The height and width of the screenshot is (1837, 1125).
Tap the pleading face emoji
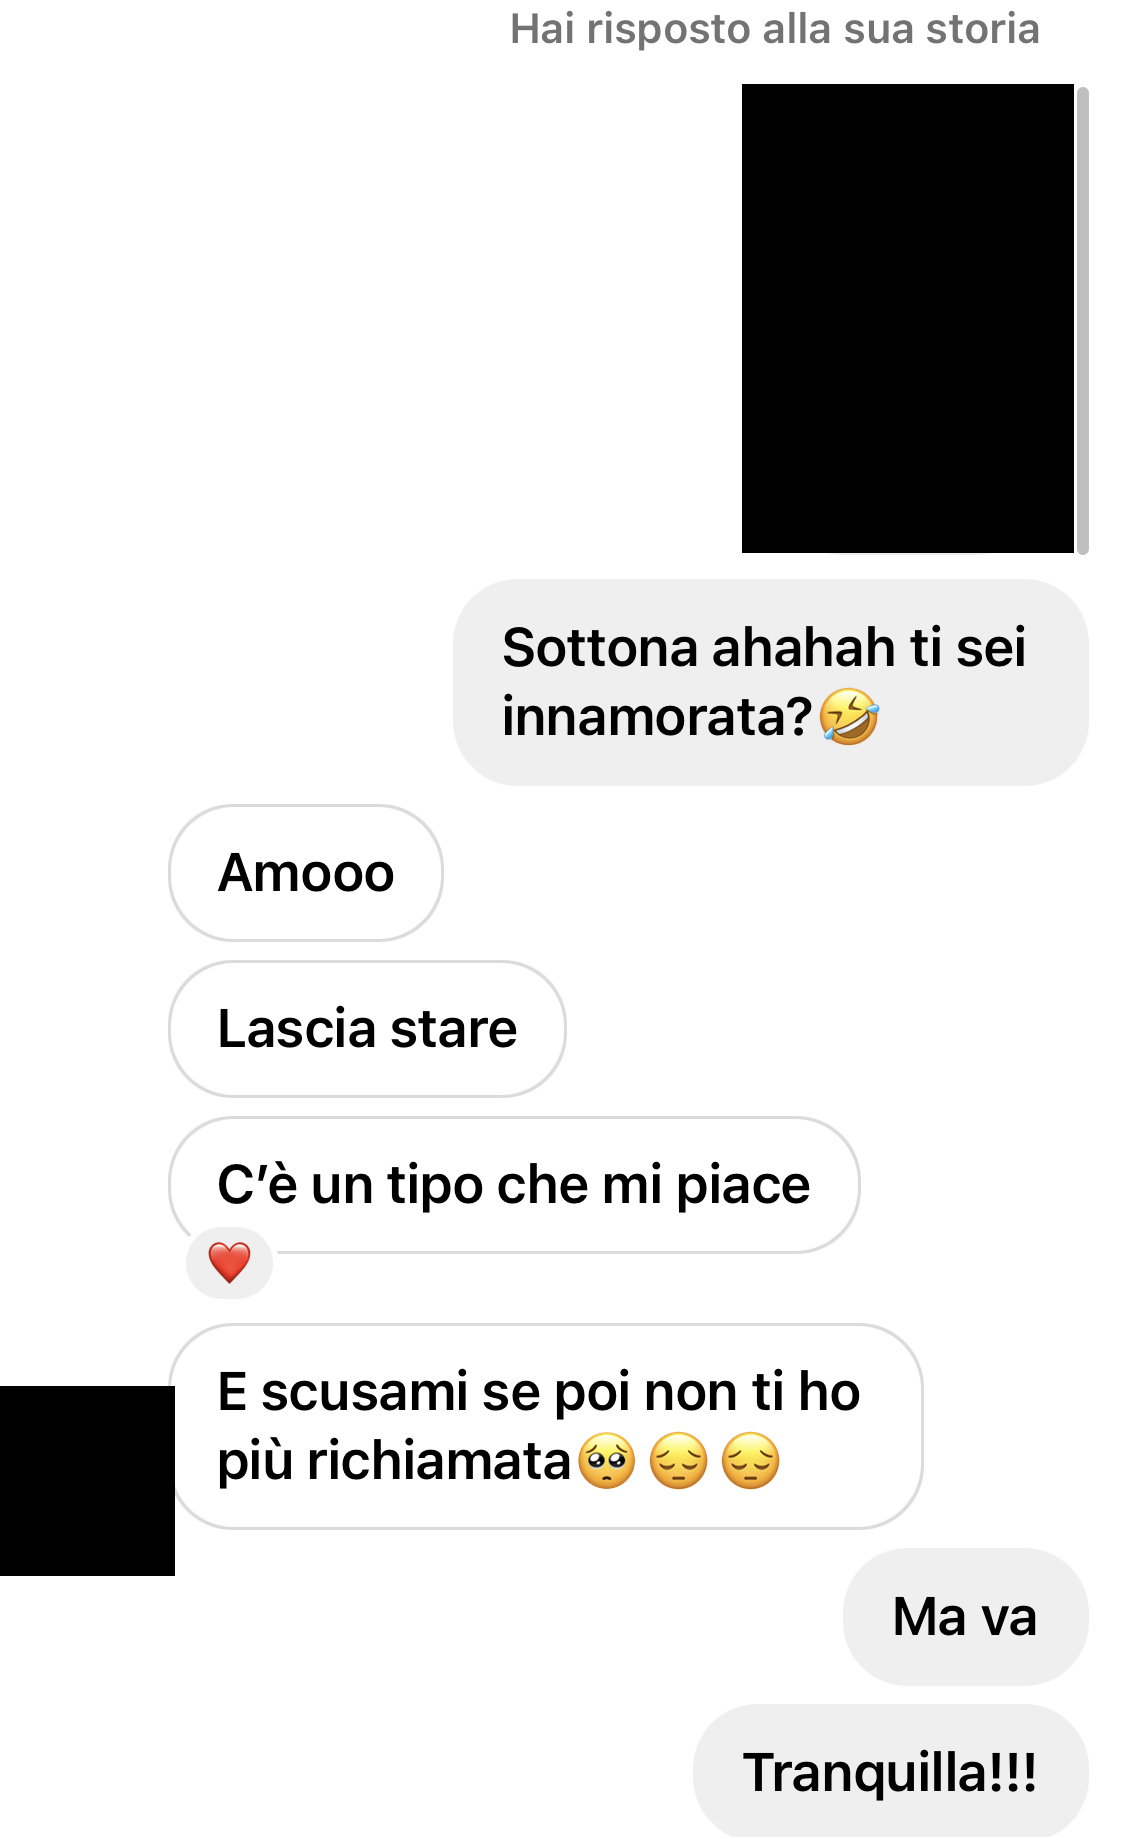click(x=607, y=1461)
